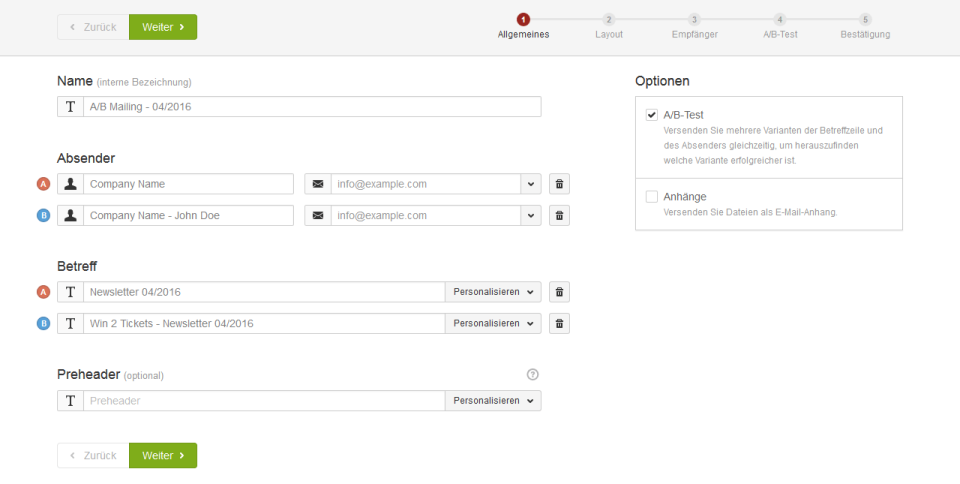This screenshot has height=484, width=960.
Task: Focus the Name field A/B Mailing - 04/2016
Action: click(x=312, y=106)
